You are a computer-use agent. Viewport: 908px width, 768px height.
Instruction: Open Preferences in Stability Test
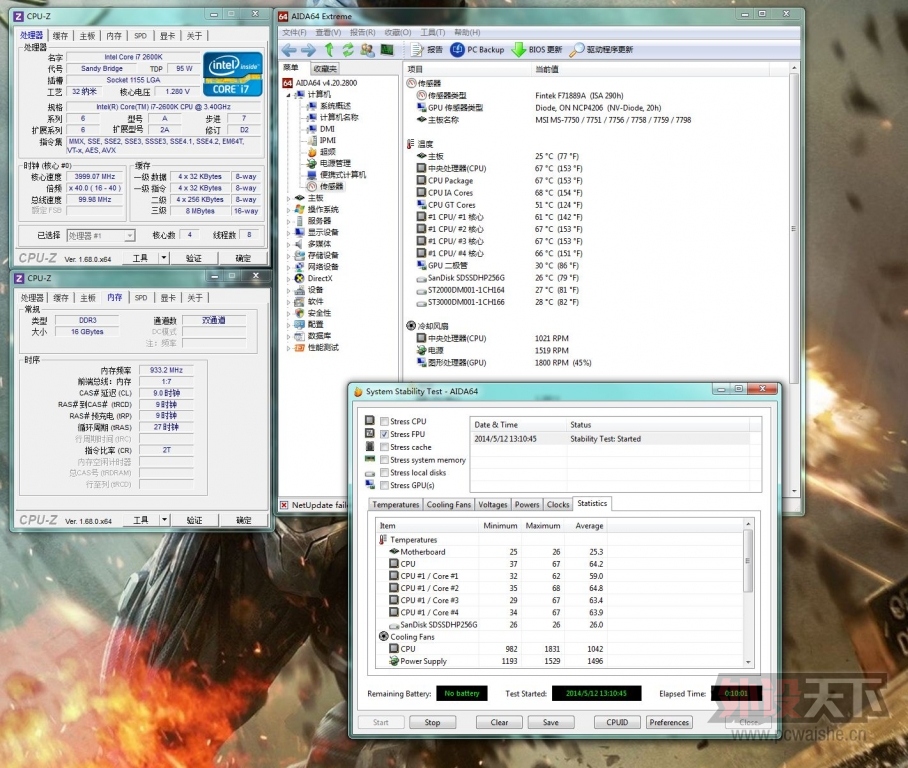(x=669, y=722)
